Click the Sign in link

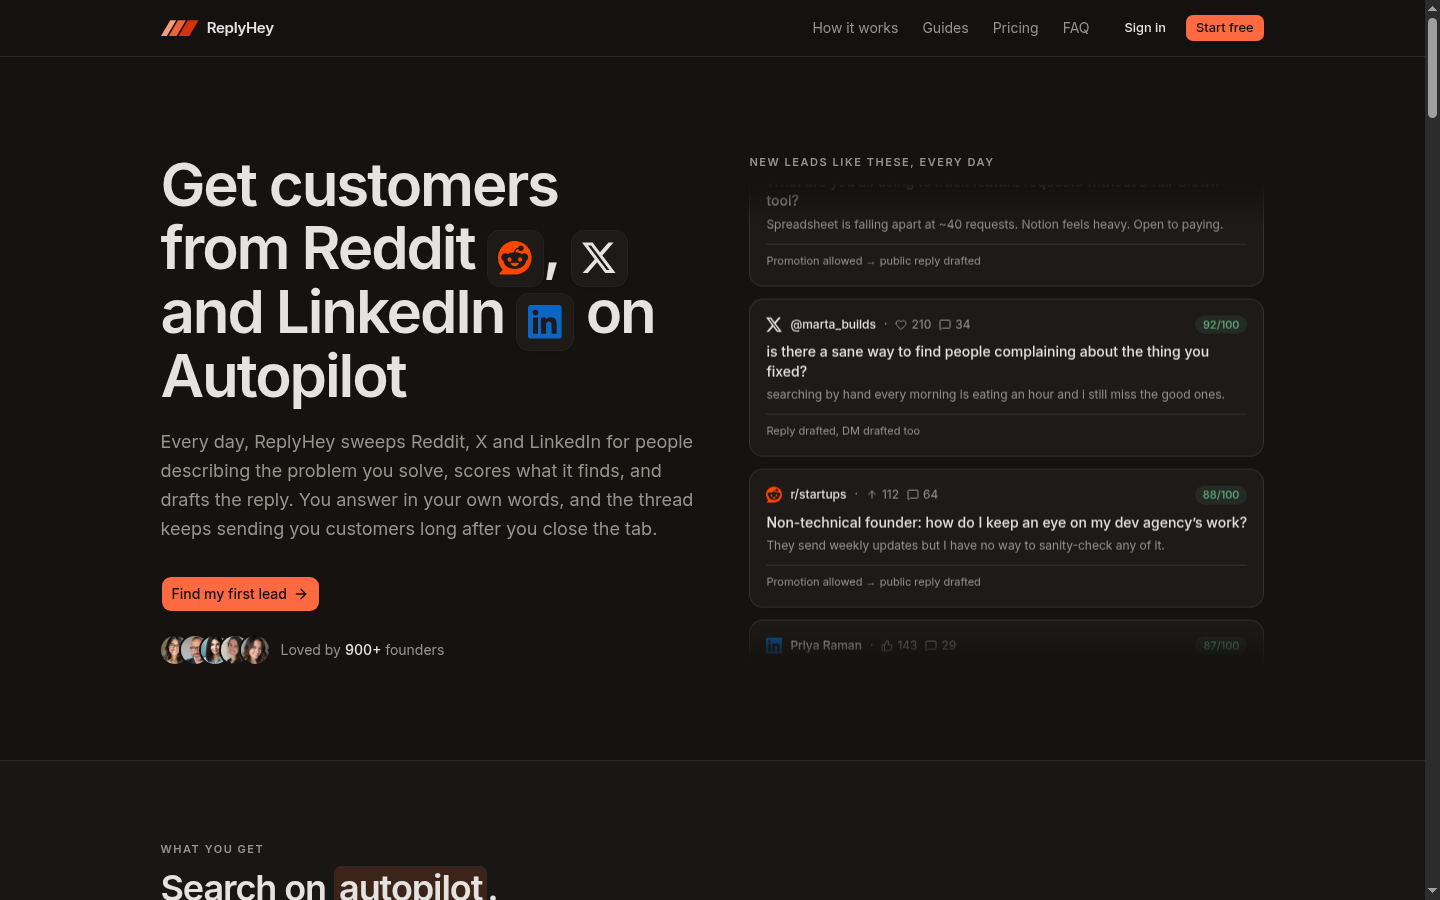(1145, 28)
